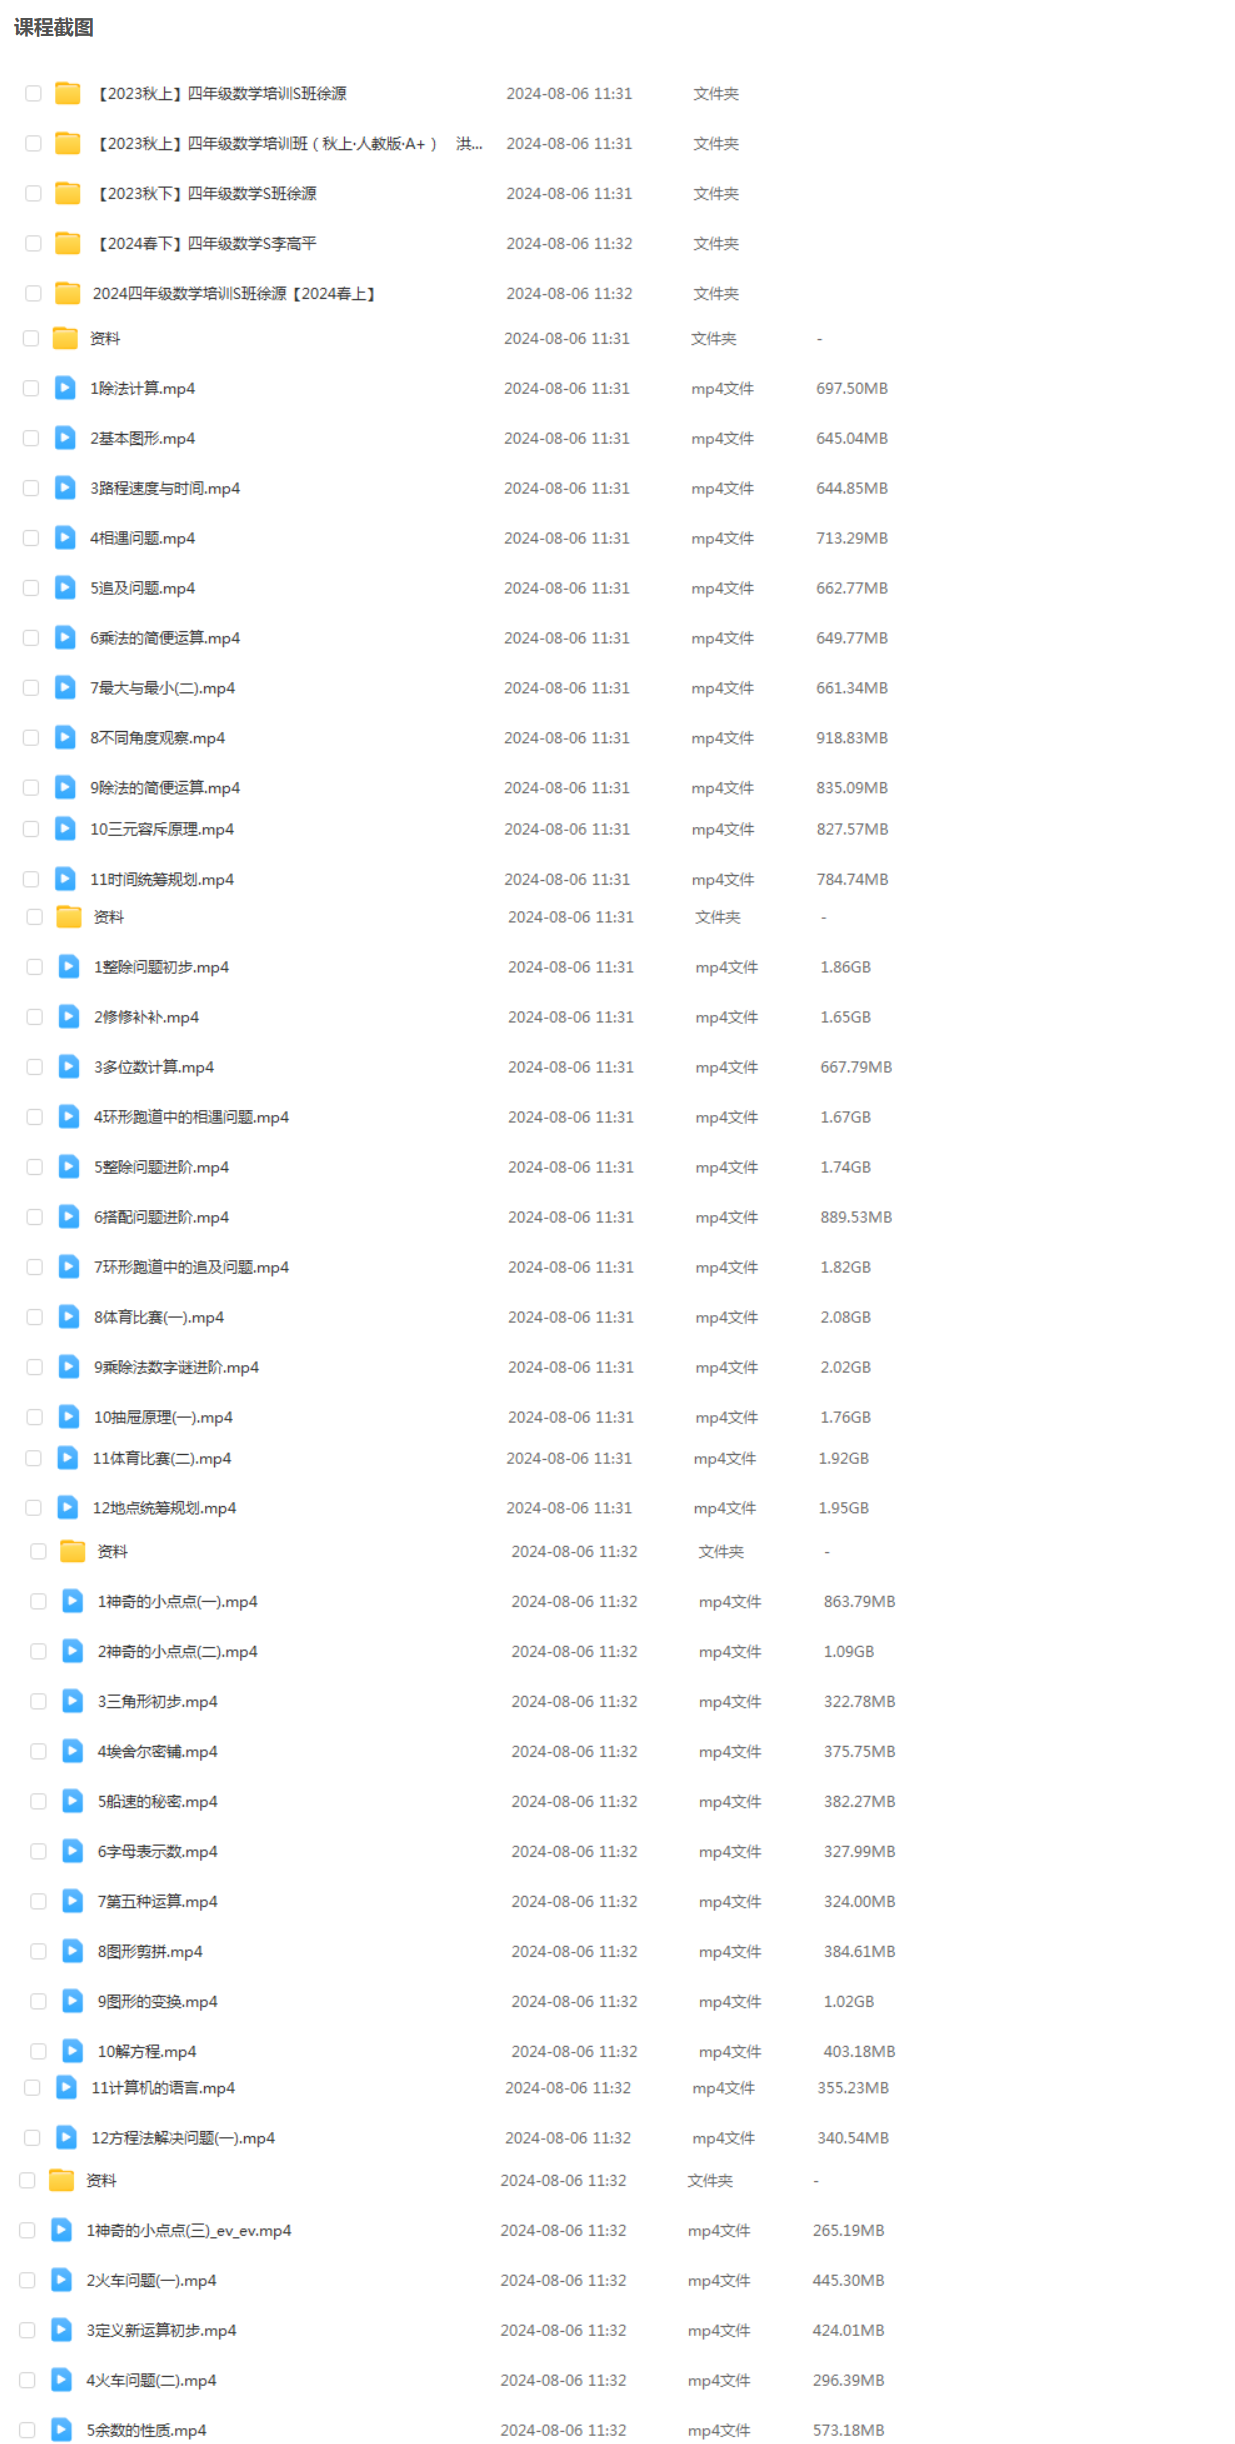Click the video icon for 4埃舍尔密铺.mp4
This screenshot has height=2444, width=1235.
click(72, 1752)
